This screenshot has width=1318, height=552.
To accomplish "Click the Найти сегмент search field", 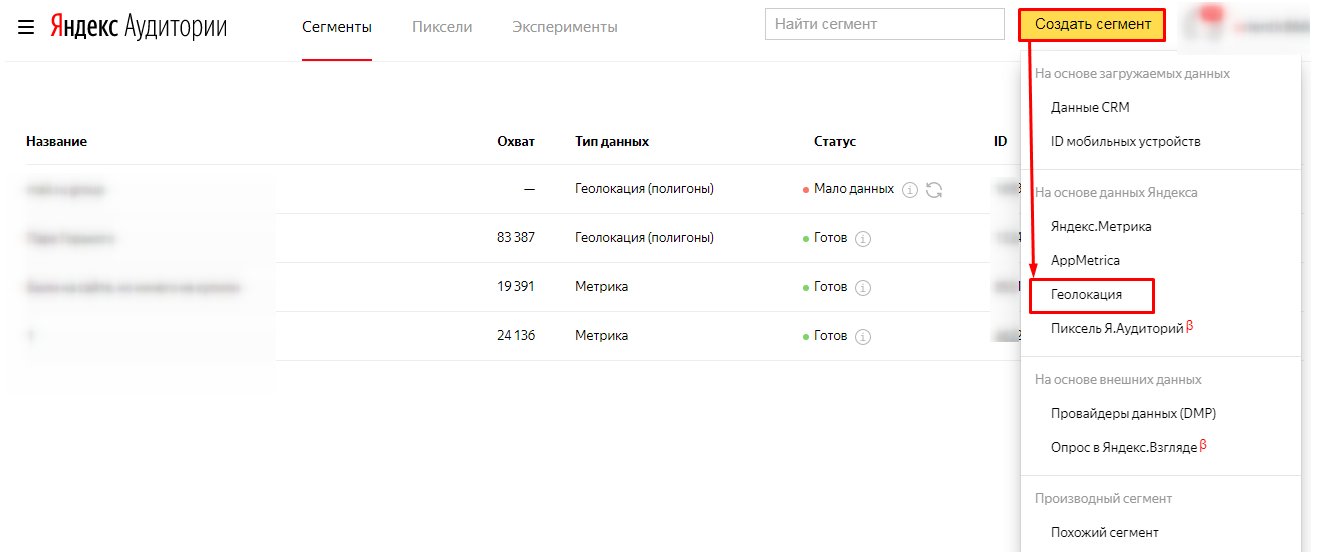I will tap(884, 24).
